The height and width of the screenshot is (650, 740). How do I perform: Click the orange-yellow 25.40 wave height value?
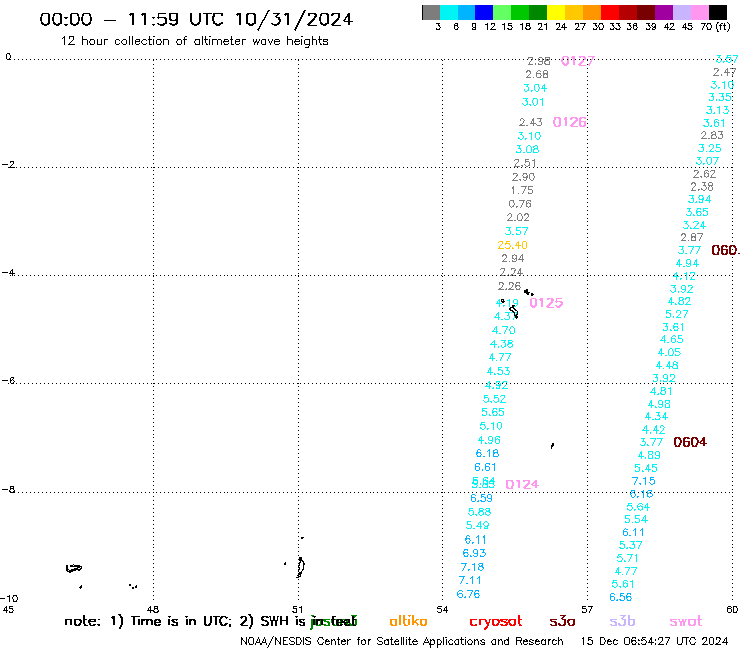[x=512, y=245]
